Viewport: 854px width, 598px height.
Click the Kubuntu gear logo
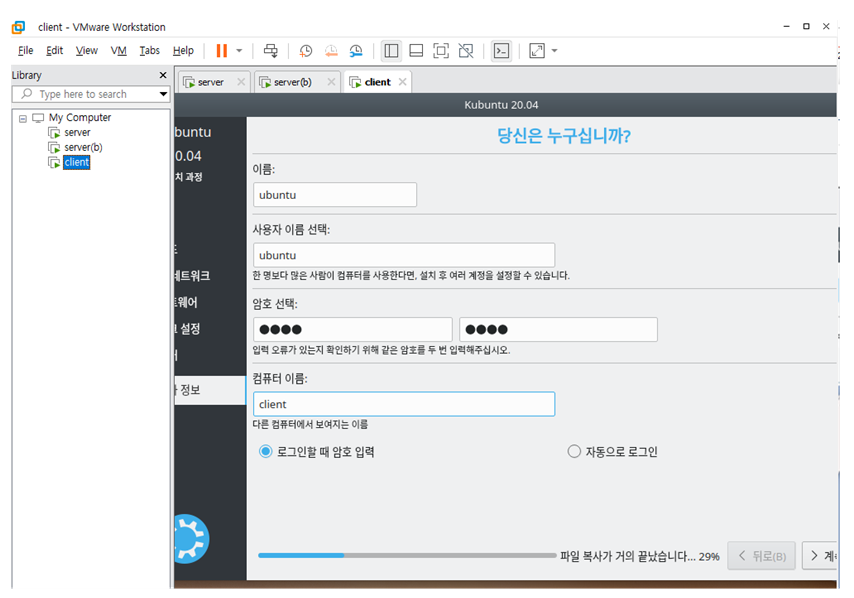click(x=192, y=539)
